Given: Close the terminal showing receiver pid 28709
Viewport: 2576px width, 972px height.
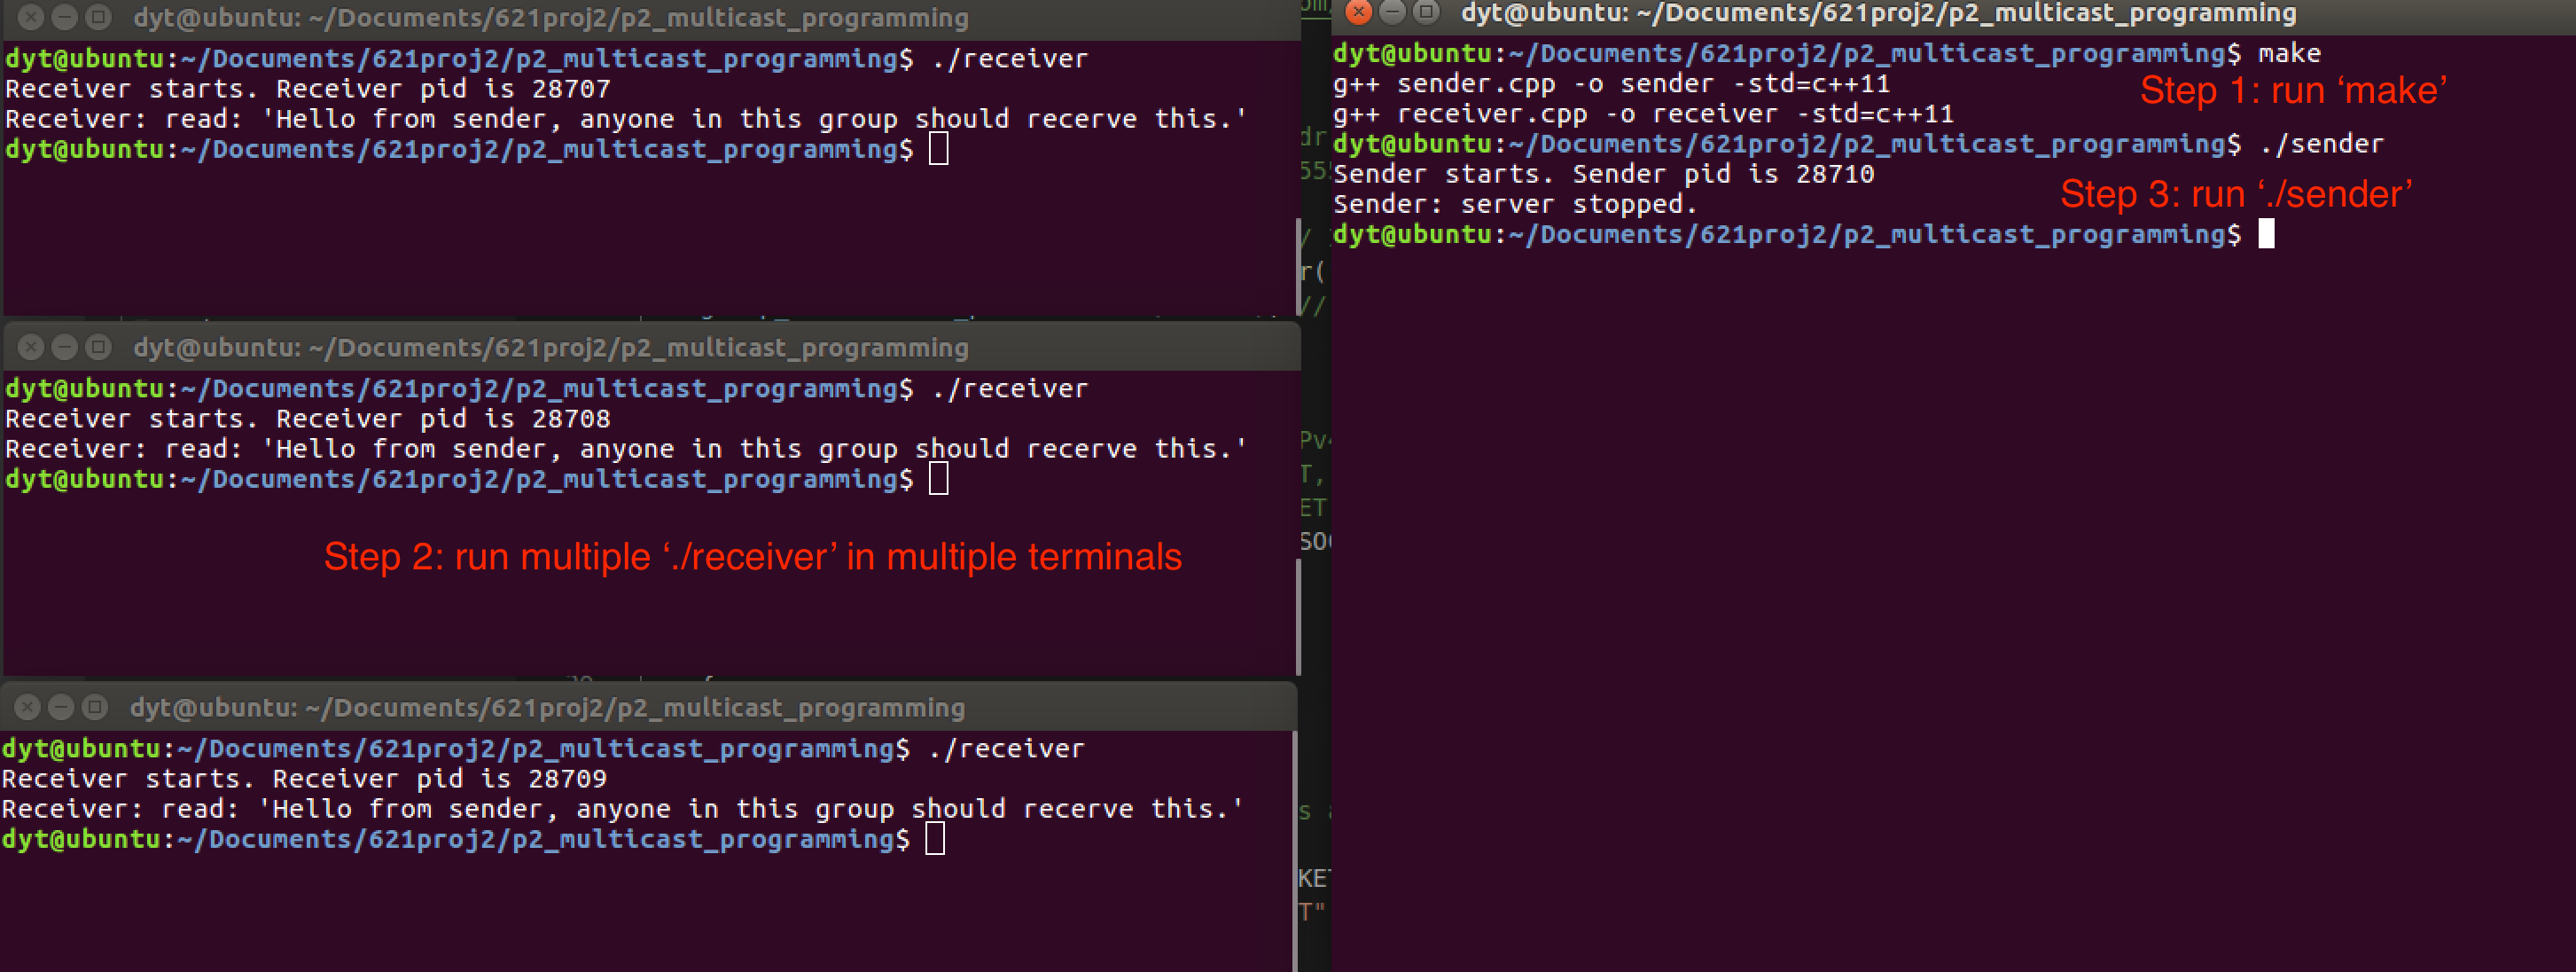Looking at the screenshot, I should 28,707.
